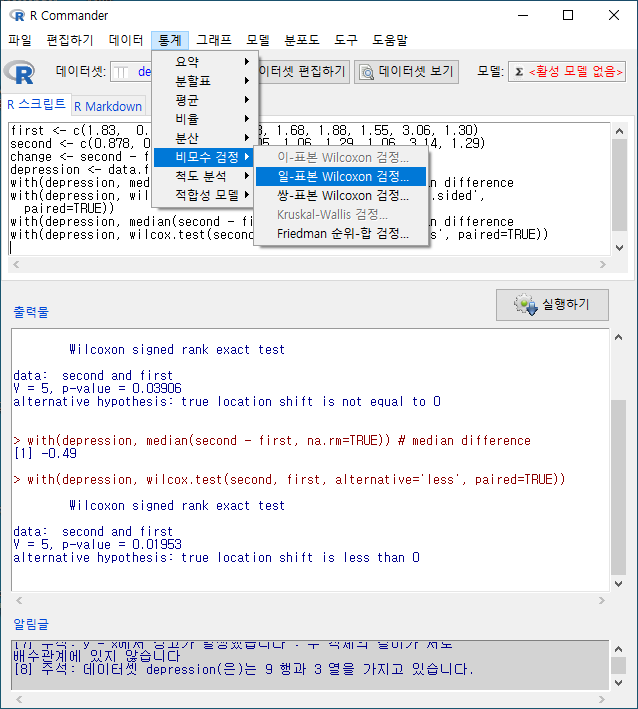Open the 데이터 menu

[126, 40]
